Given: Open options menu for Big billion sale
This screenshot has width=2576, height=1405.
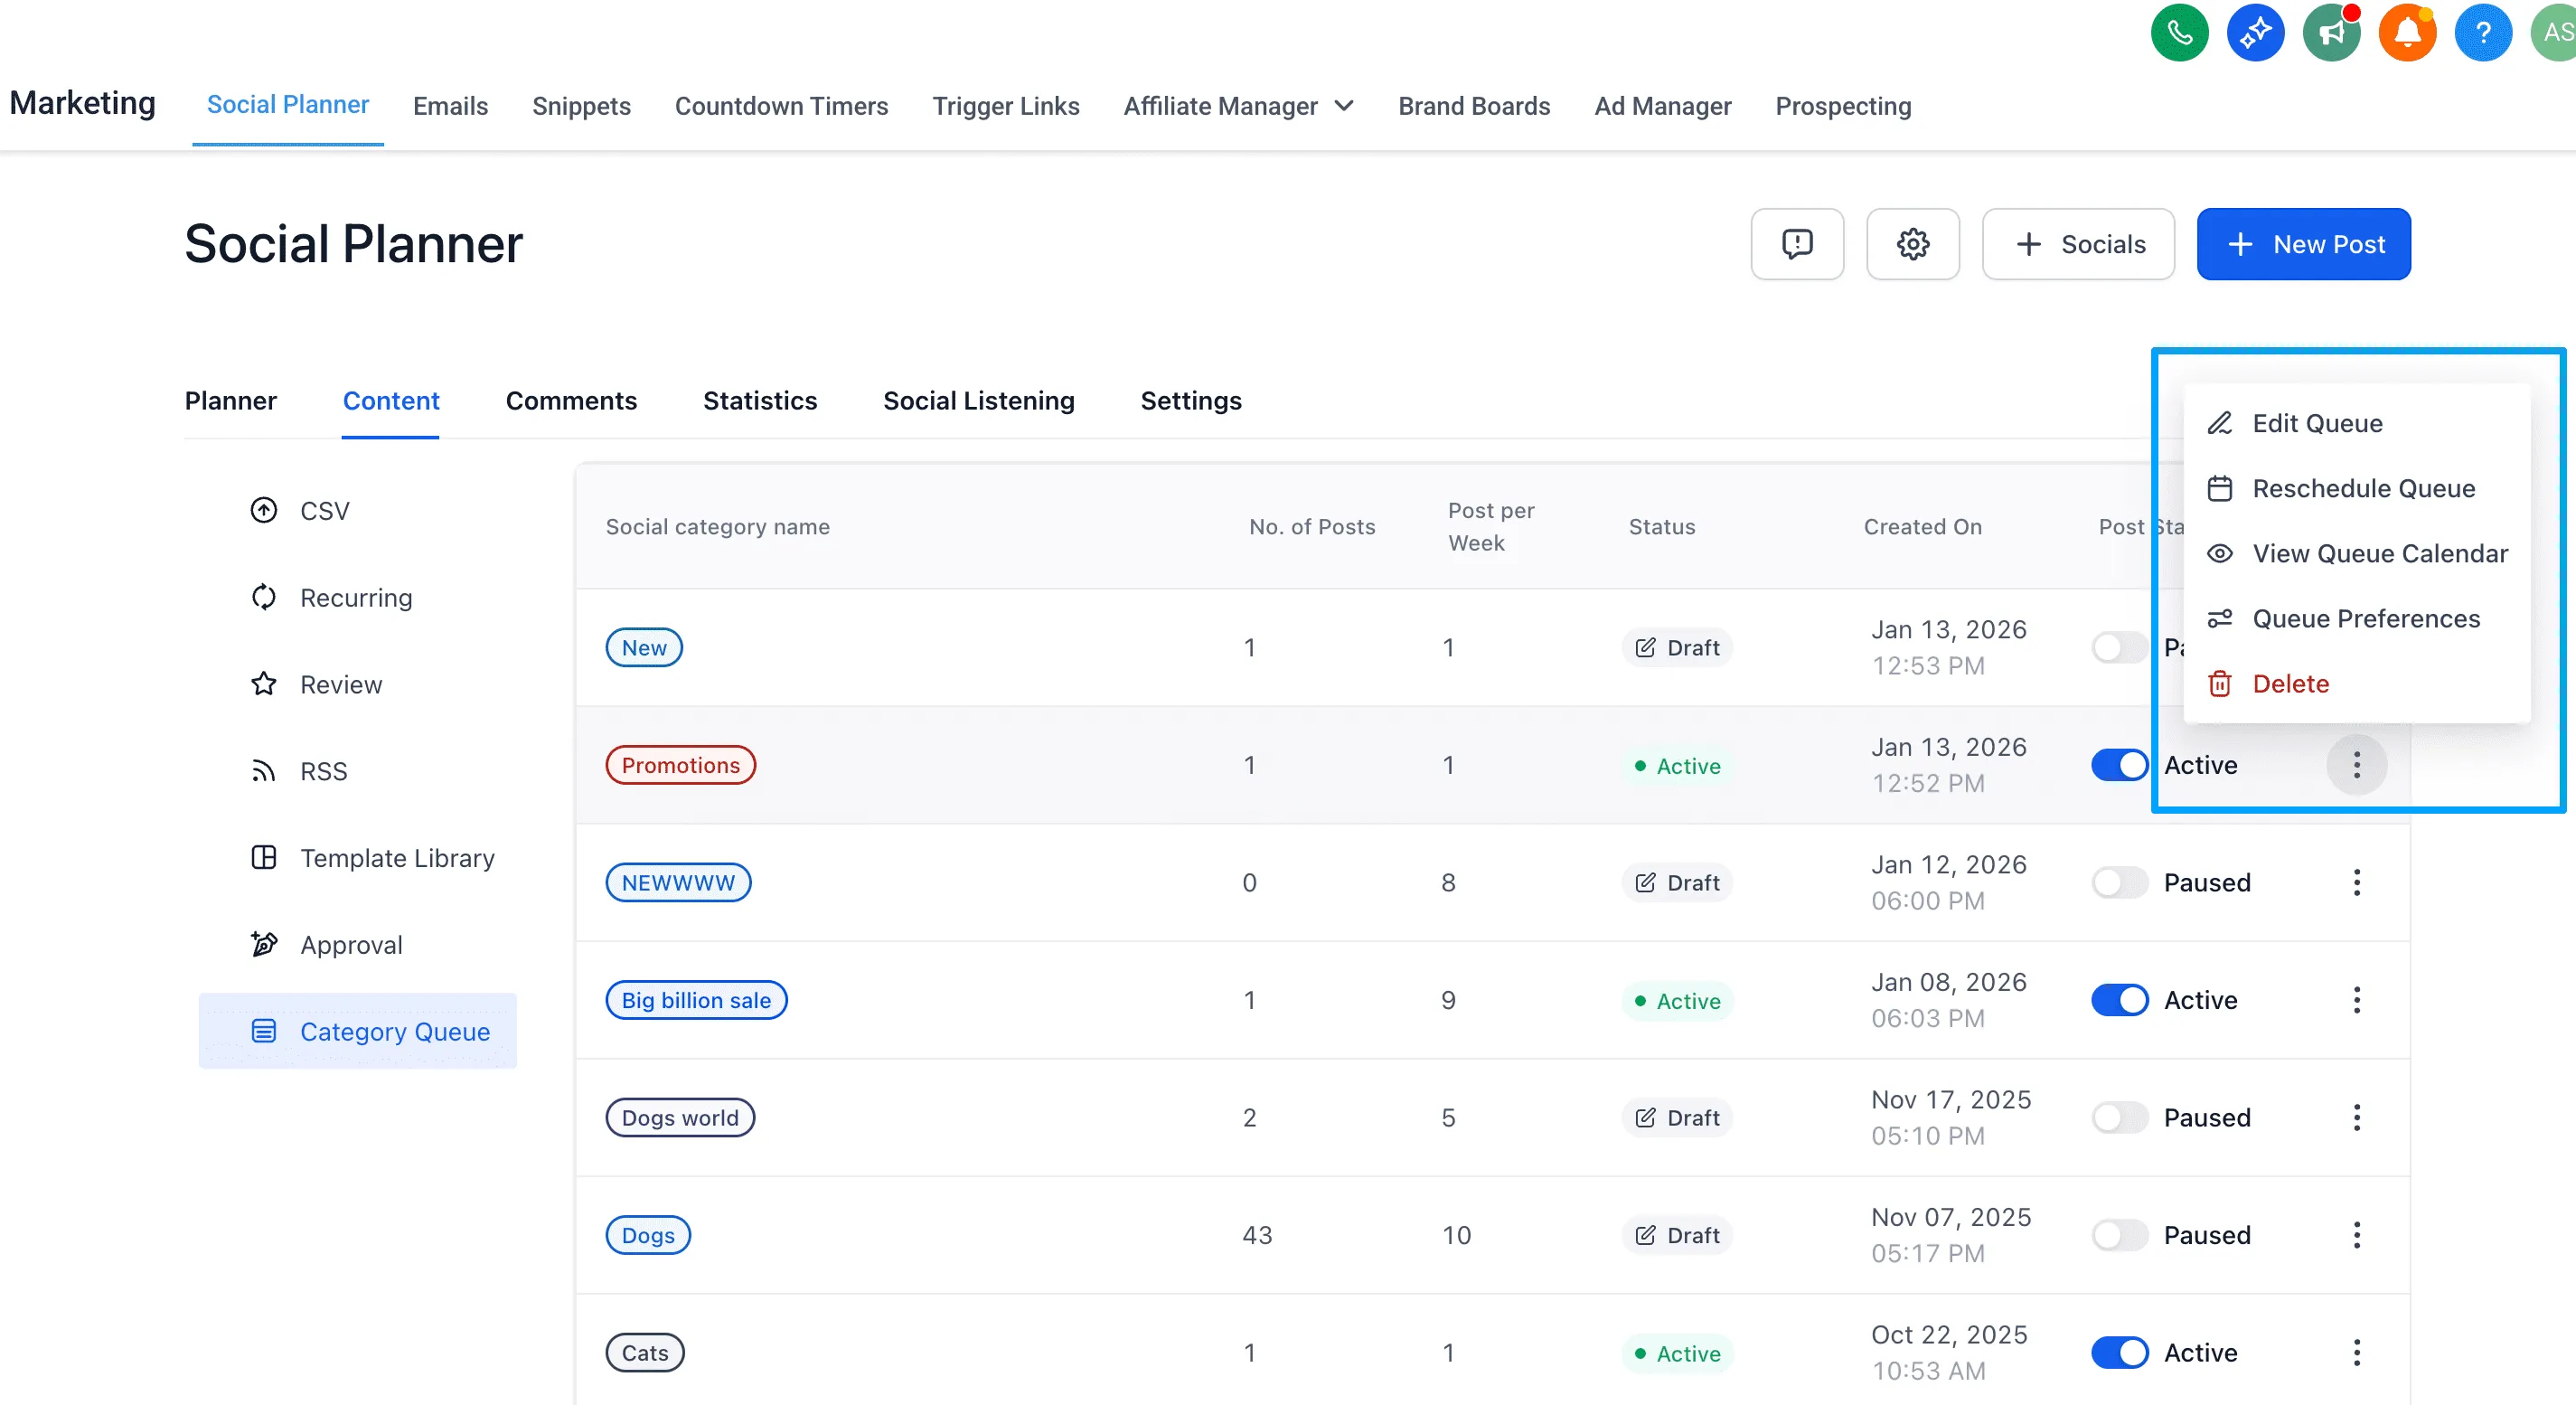Looking at the screenshot, I should coord(2357,1000).
